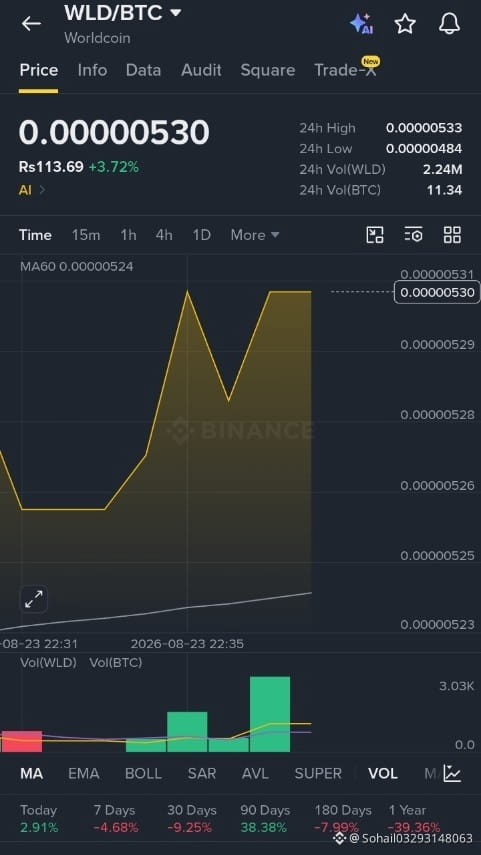This screenshot has height=855, width=481.
Task: Add WLD/BTC to favorites star
Action: click(x=405, y=23)
